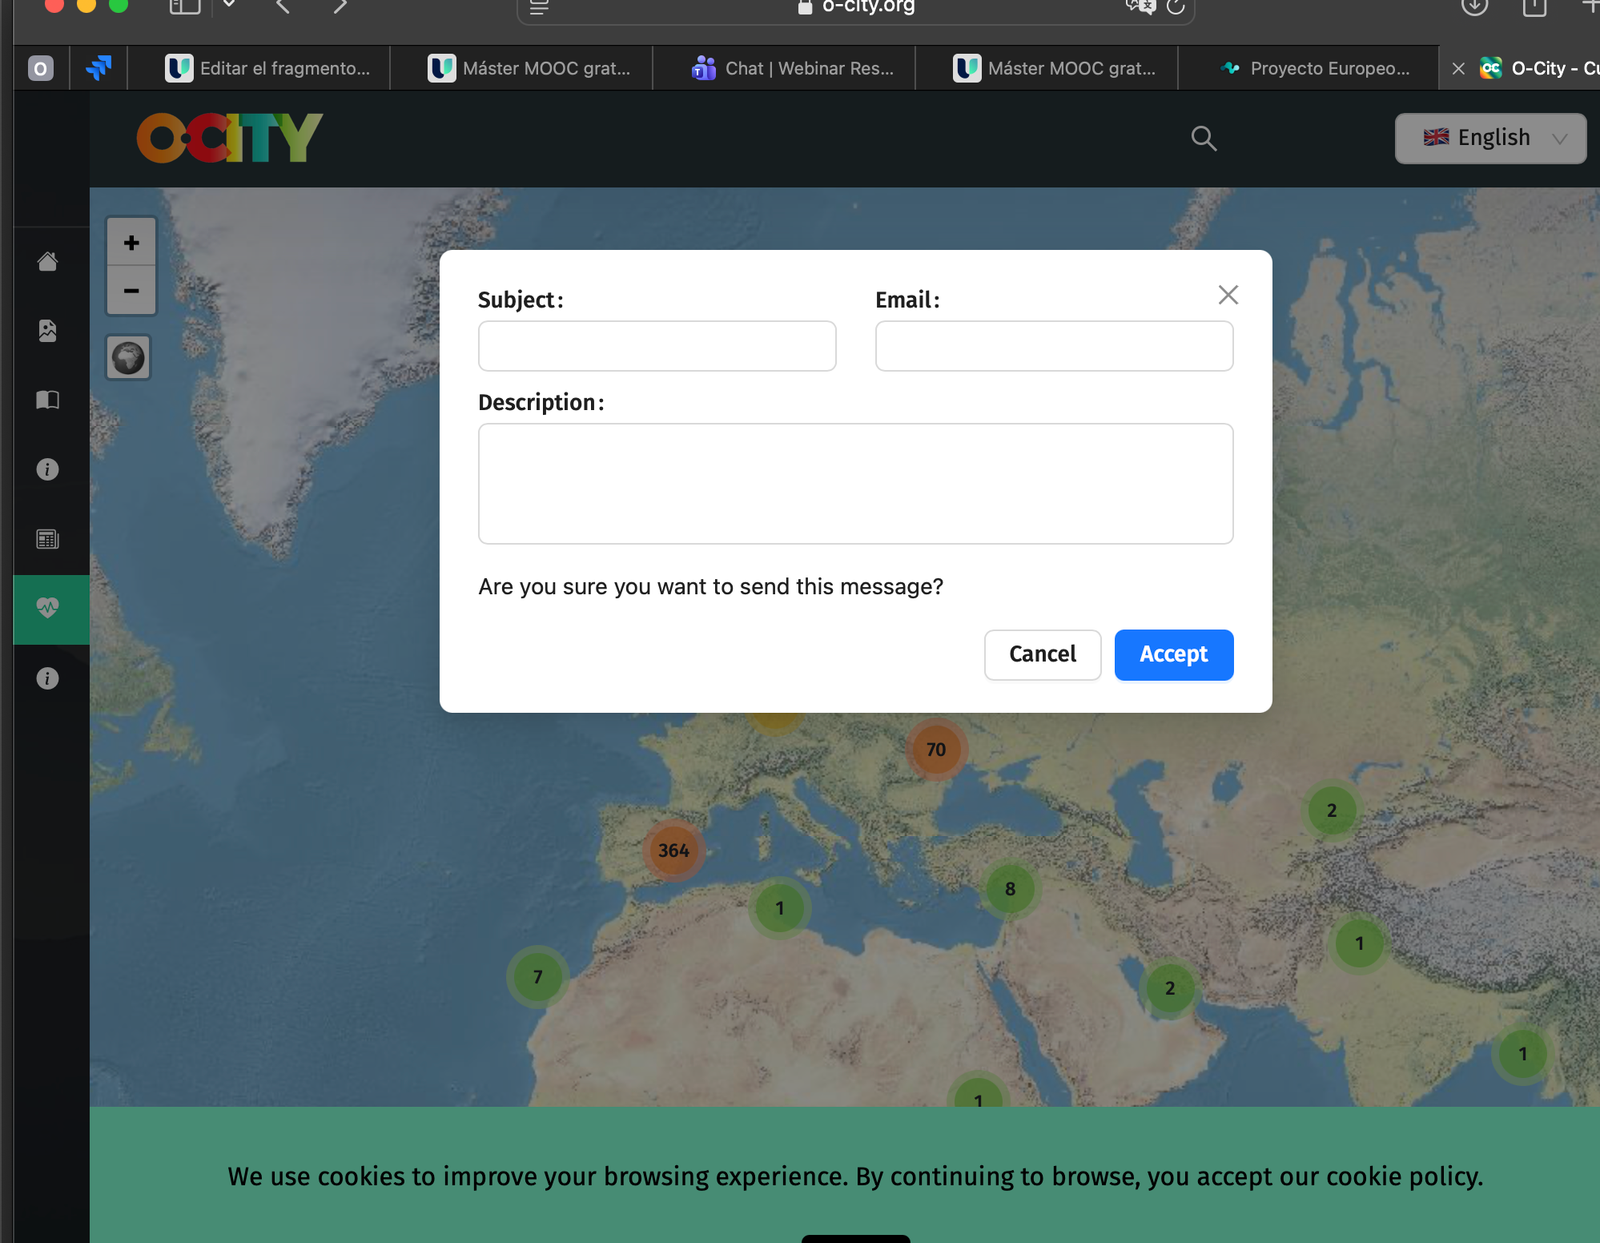Image resolution: width=1600 pixels, height=1243 pixels.
Task: Click the Description text area
Action: (x=855, y=484)
